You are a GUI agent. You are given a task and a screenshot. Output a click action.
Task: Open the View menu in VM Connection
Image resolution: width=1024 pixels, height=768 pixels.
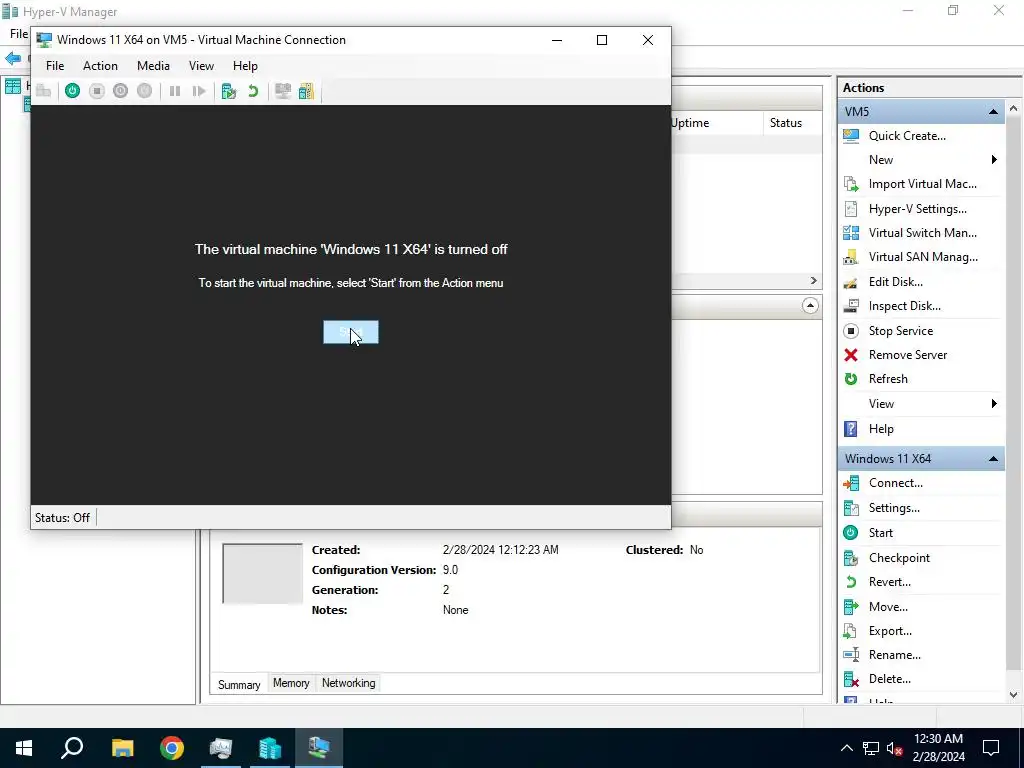(201, 66)
